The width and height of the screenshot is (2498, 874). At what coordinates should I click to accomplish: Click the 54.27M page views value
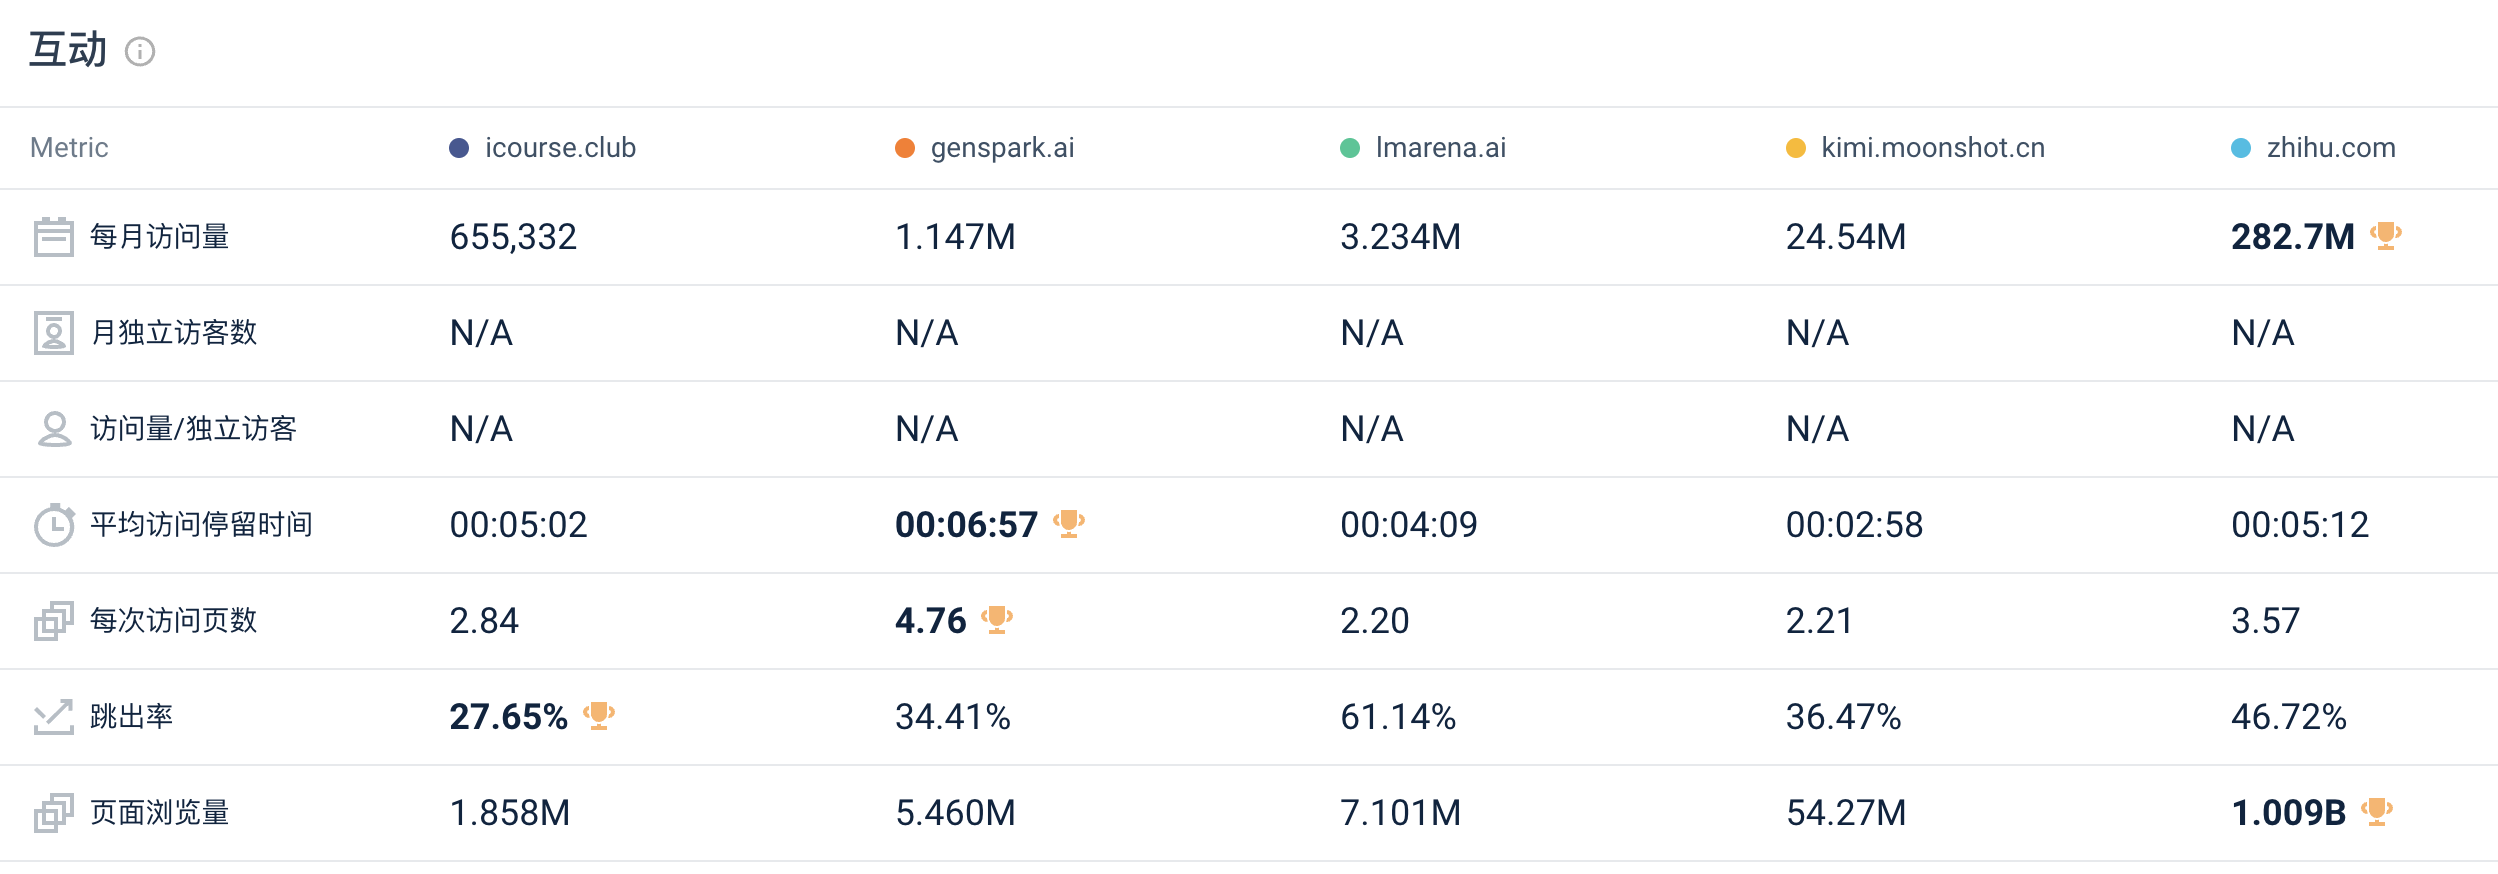point(1846,813)
